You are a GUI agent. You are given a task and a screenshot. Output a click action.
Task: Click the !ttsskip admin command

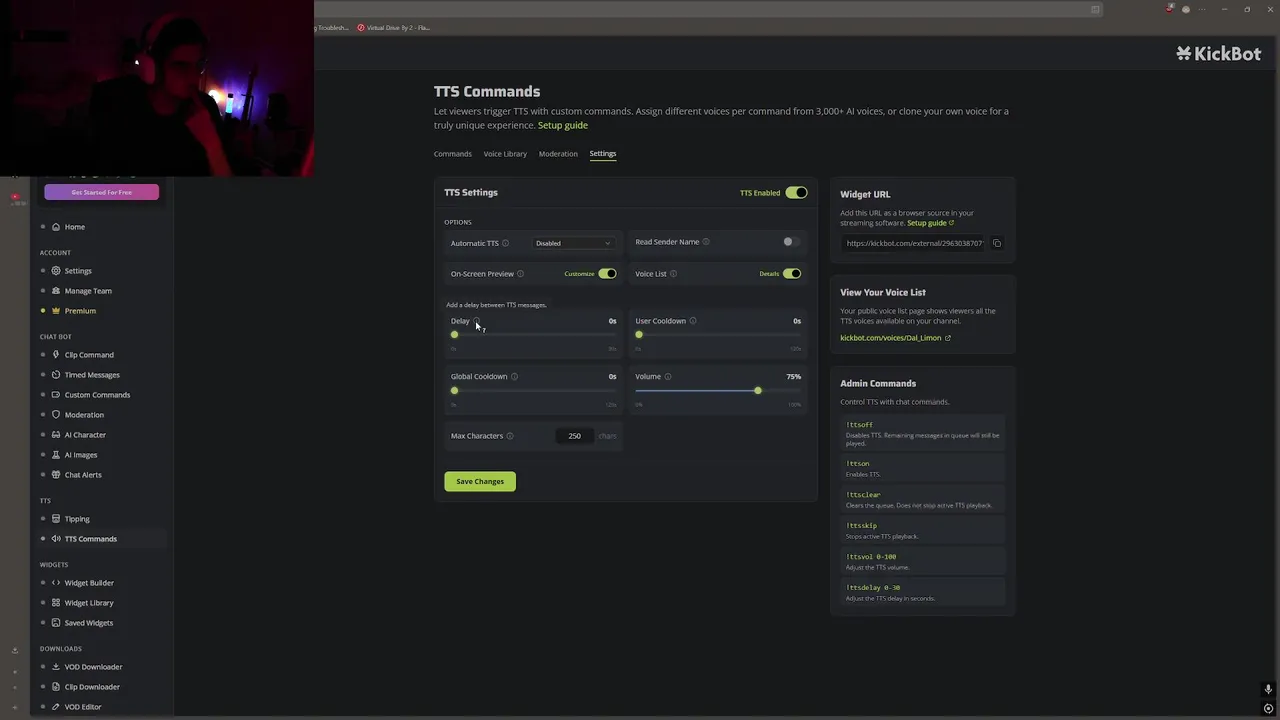click(922, 531)
